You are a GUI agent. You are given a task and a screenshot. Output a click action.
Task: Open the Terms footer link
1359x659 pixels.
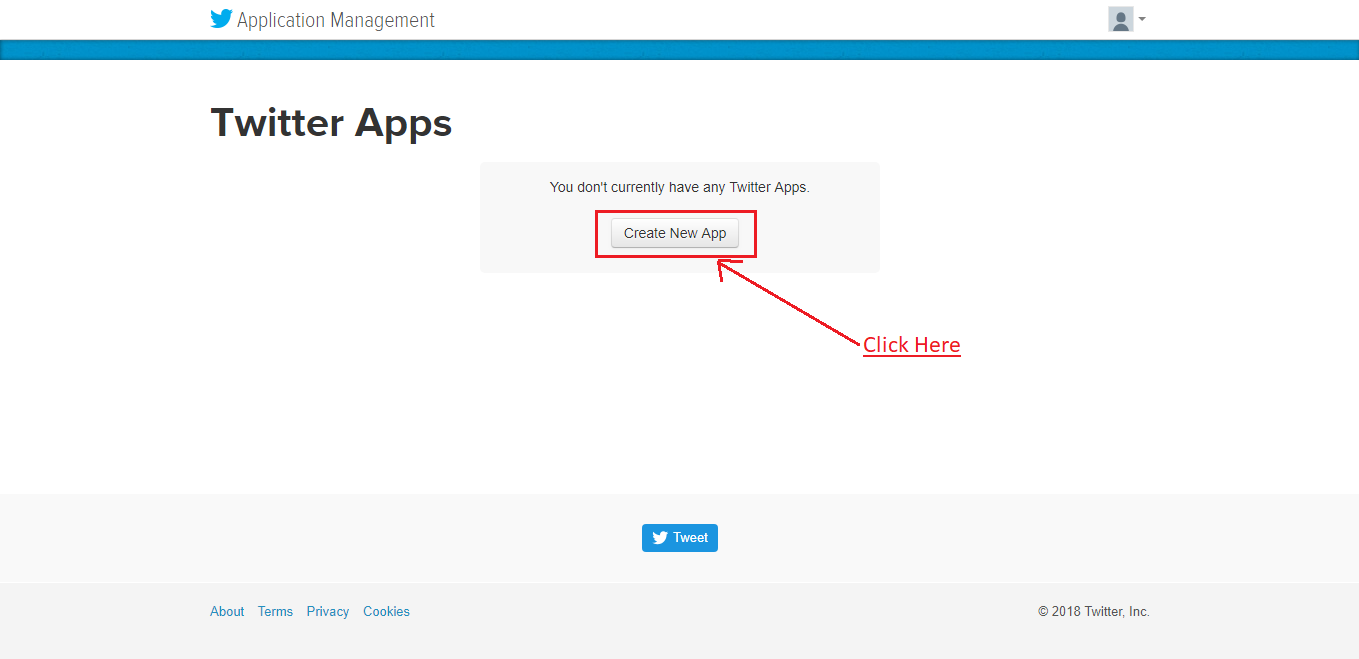pyautogui.click(x=275, y=612)
